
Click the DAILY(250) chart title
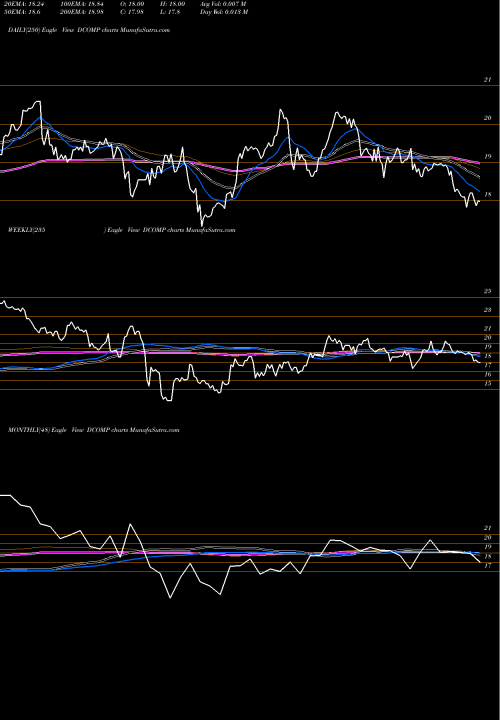click(89, 30)
